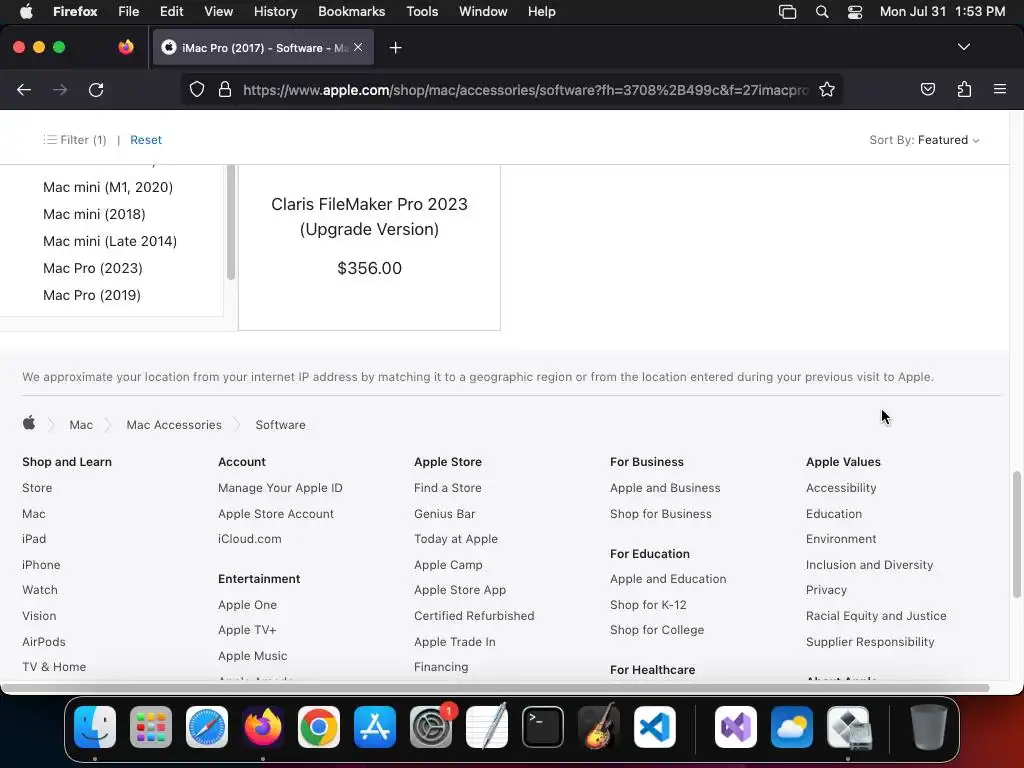The width and height of the screenshot is (1024, 768).
Task: Click the address bar URL field
Action: (526, 90)
